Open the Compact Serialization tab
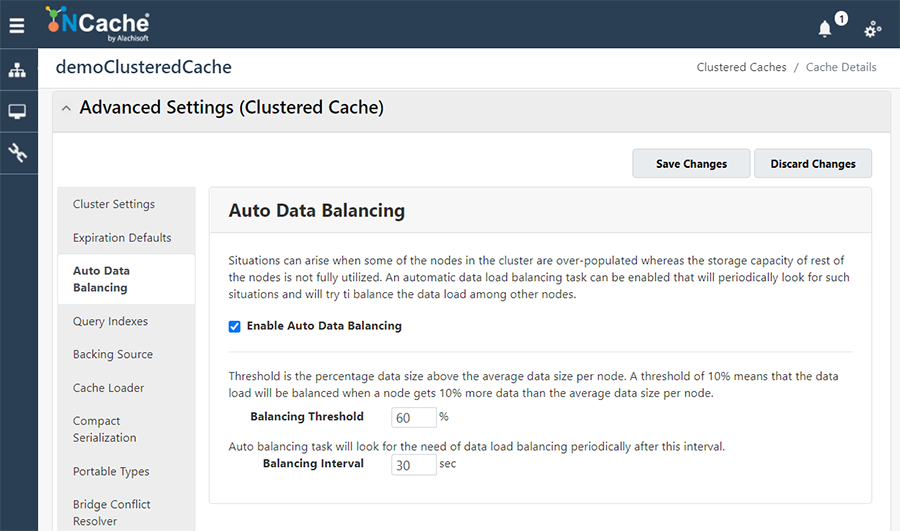Screen dimensions: 900x531 (104, 429)
